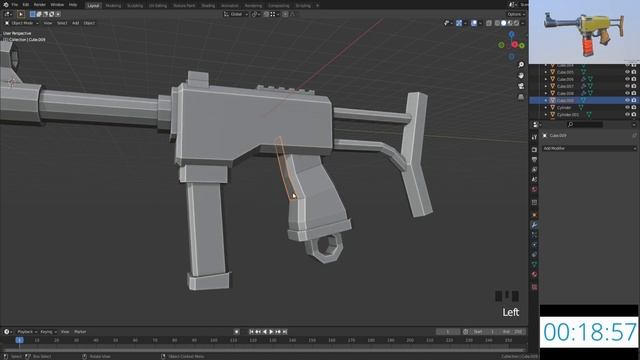Disable Cube.006 in renders camera icon
Viewport: 640px width, 360px height.
pyautogui.click(x=634, y=79)
